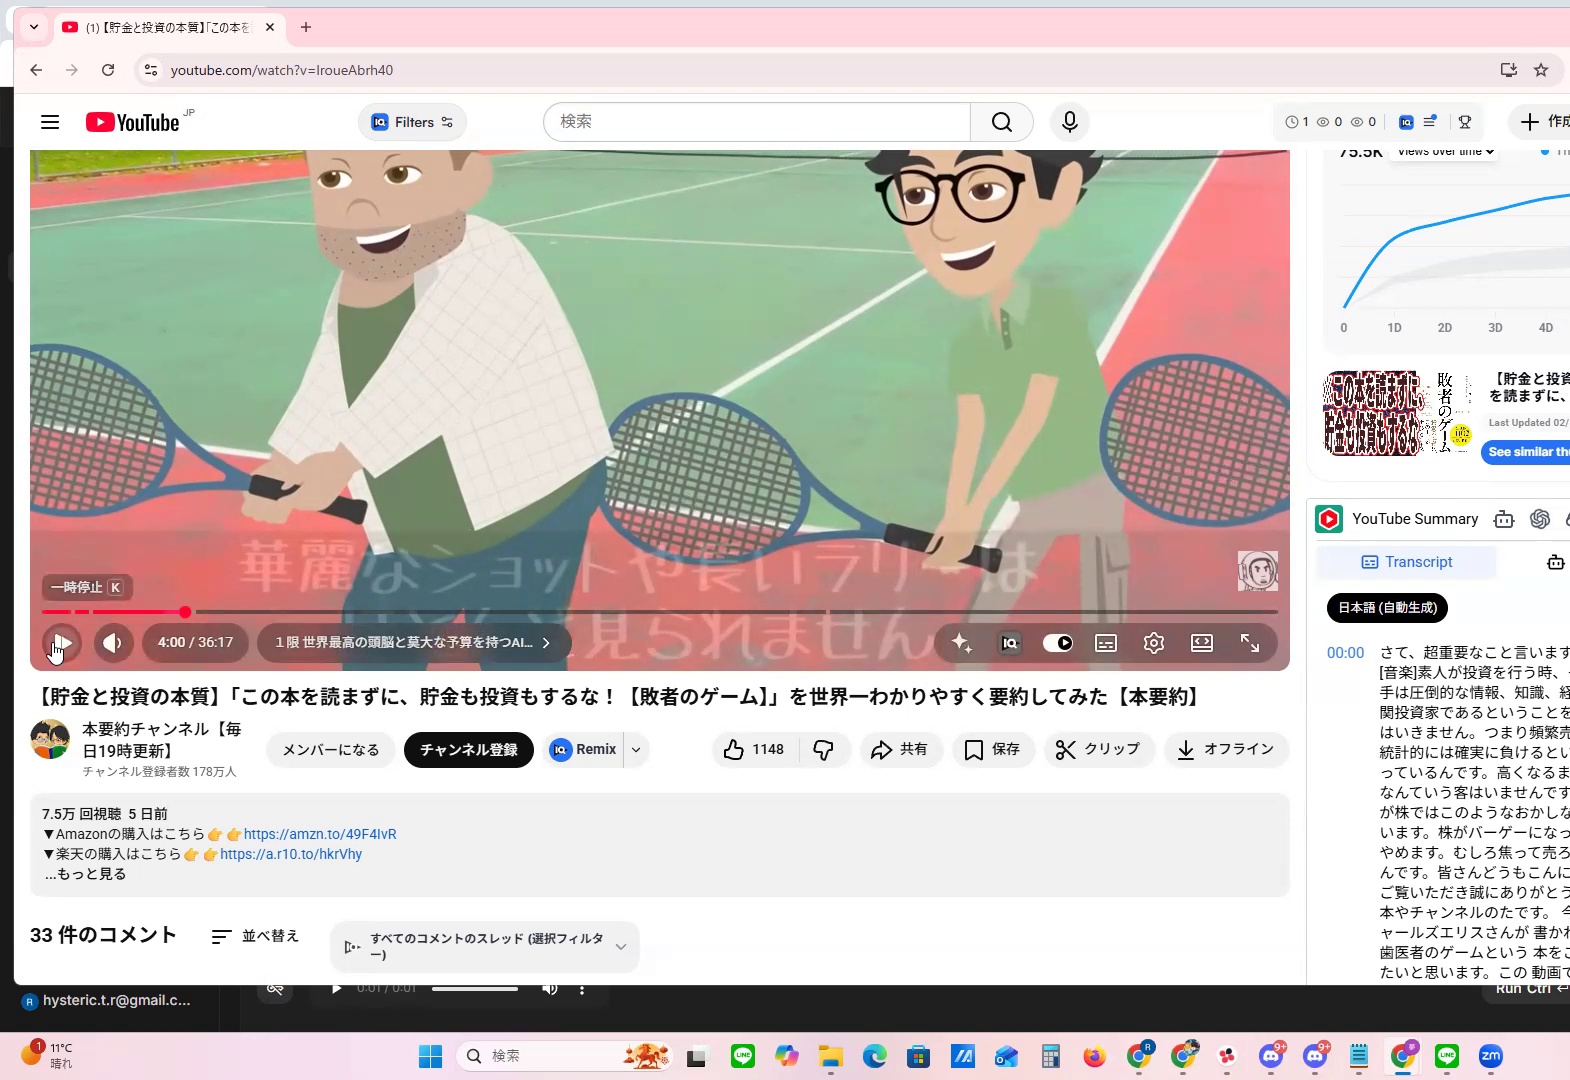The height and width of the screenshot is (1080, 1570).
Task: Open a new browser tab
Action: pos(306,27)
